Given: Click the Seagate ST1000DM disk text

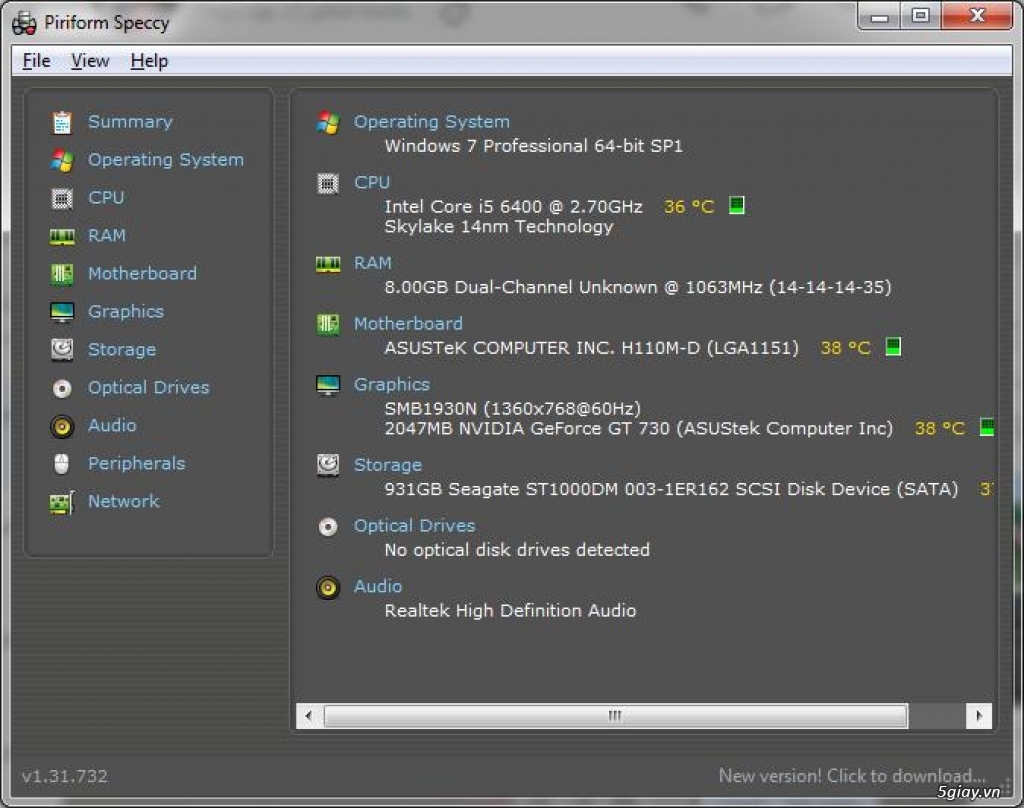Looking at the screenshot, I should click(x=671, y=489).
